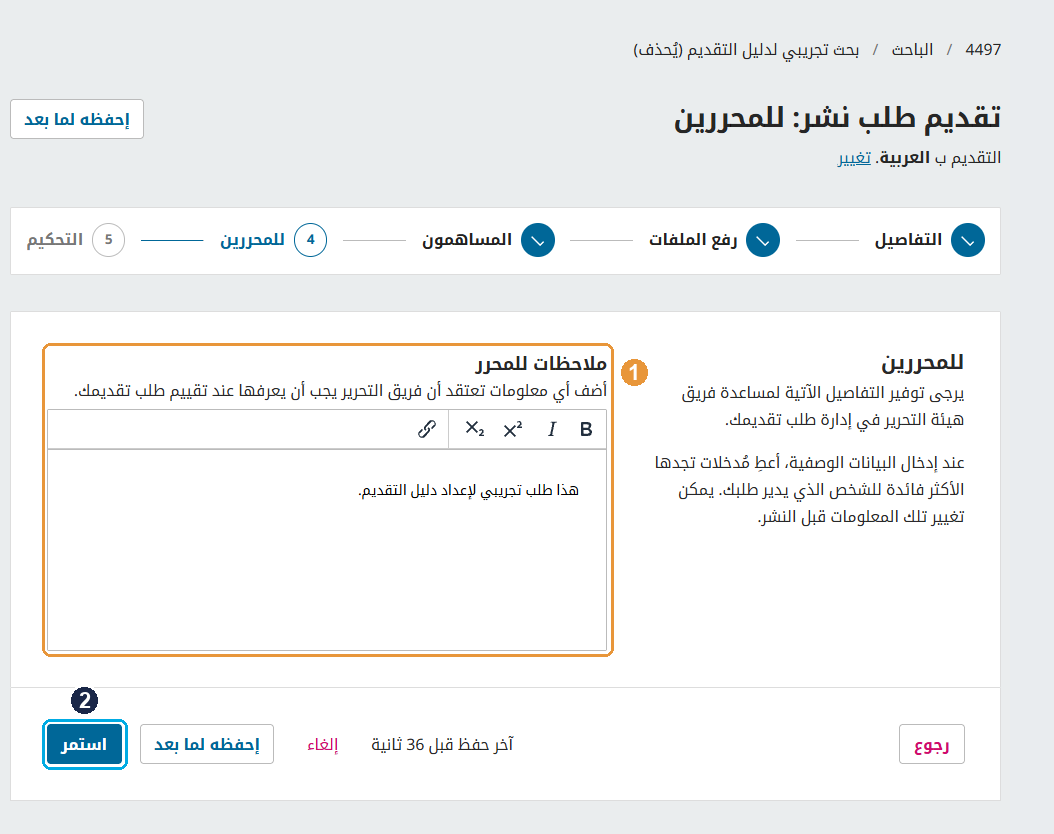
Task: Click the تغيير language link
Action: 854,158
